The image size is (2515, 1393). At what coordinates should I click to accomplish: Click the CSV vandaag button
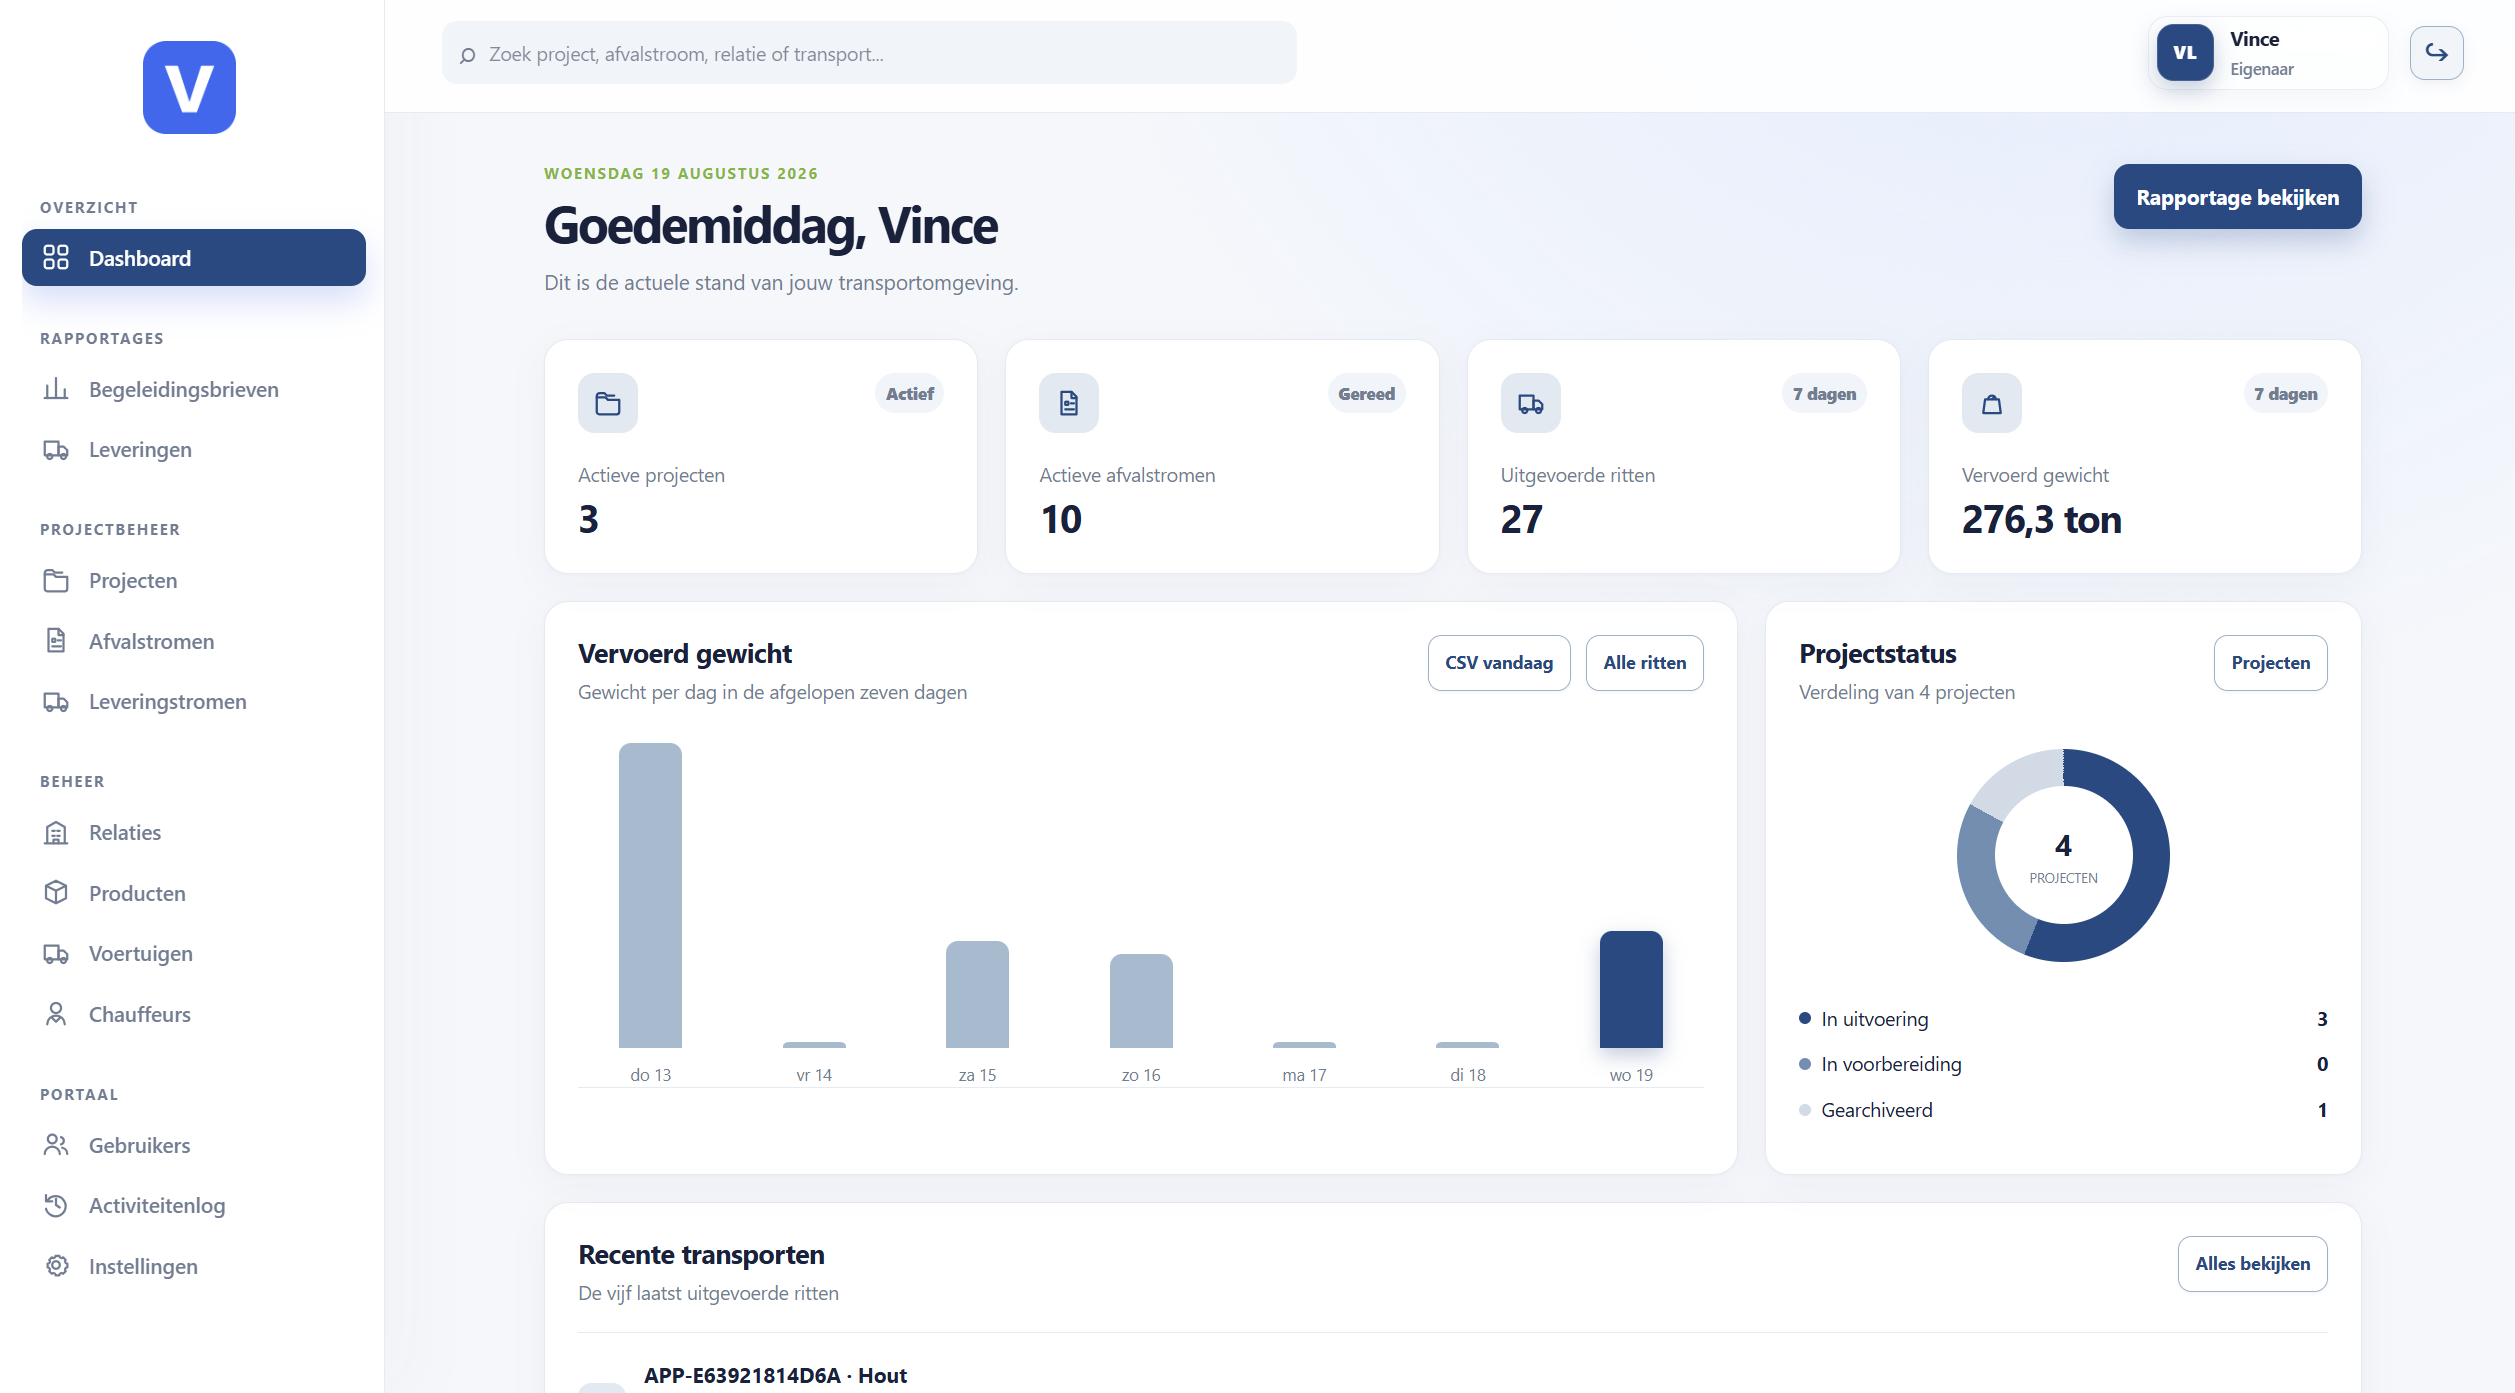point(1498,663)
